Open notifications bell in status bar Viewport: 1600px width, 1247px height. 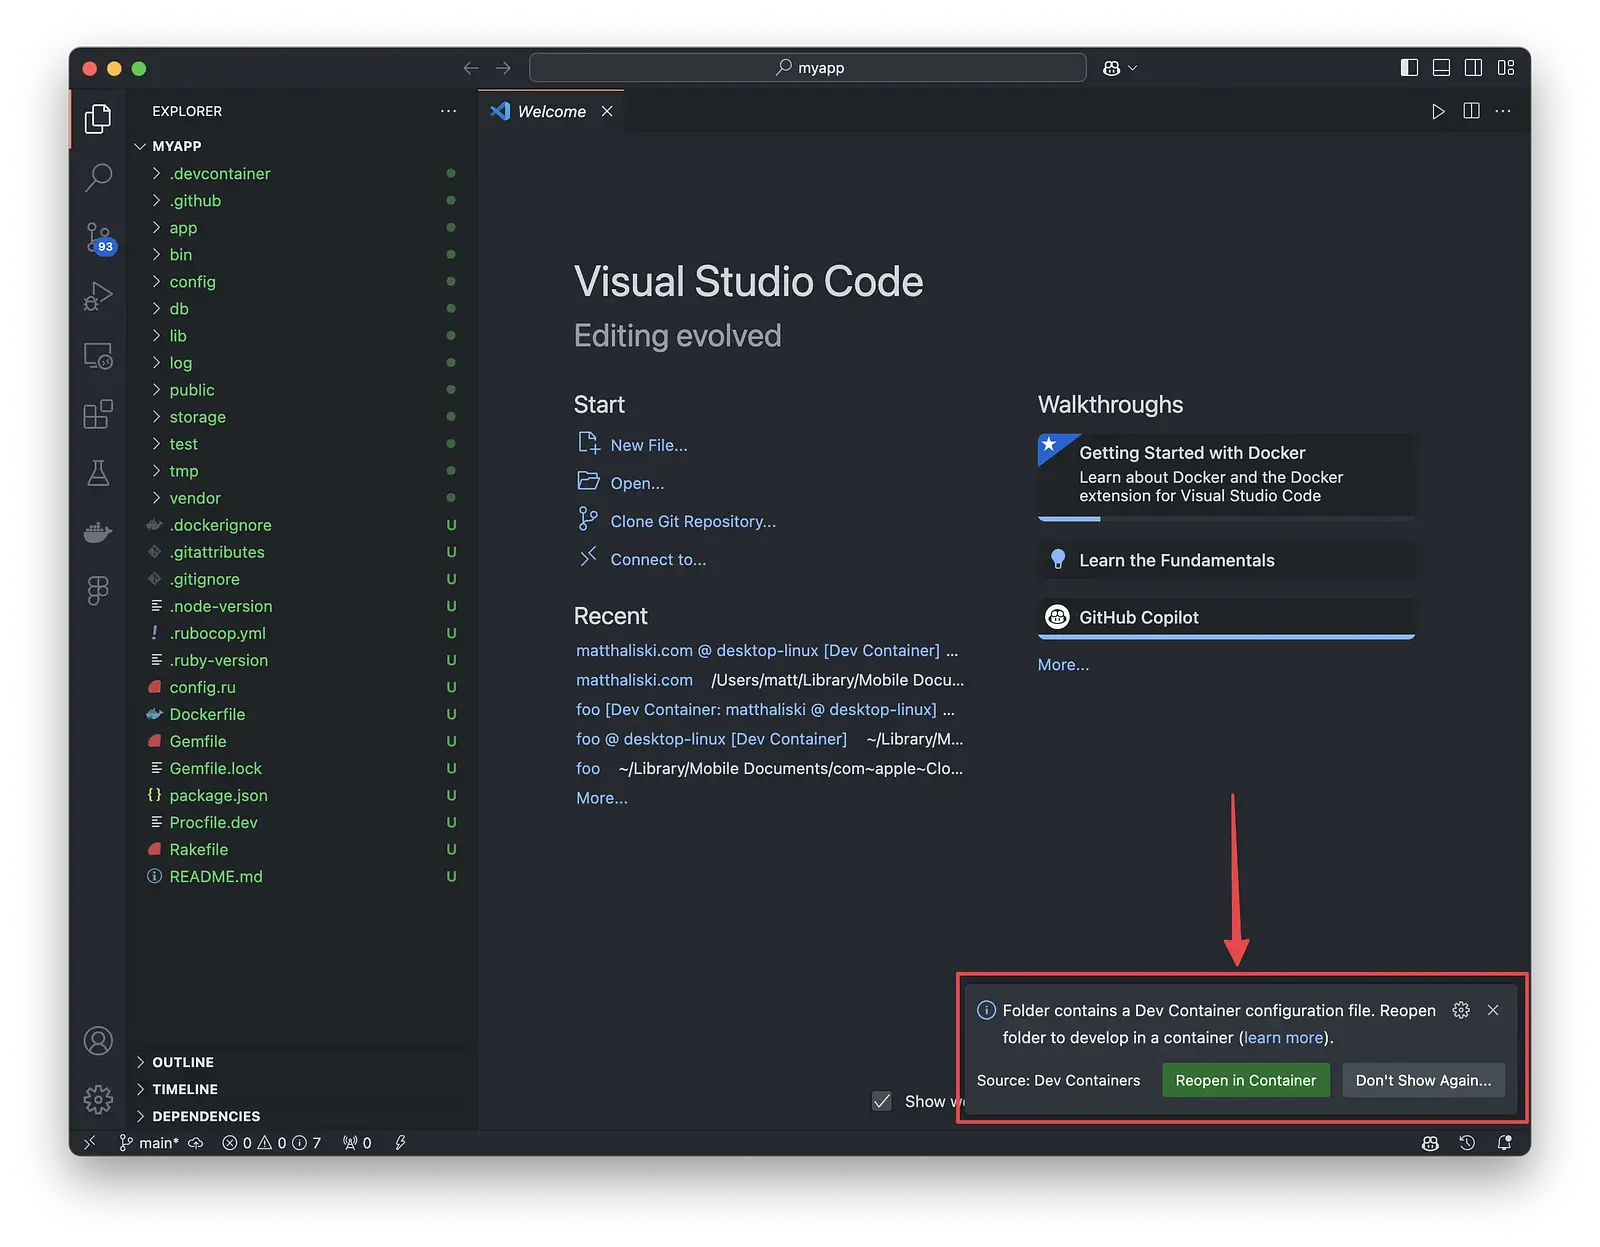click(1504, 1143)
